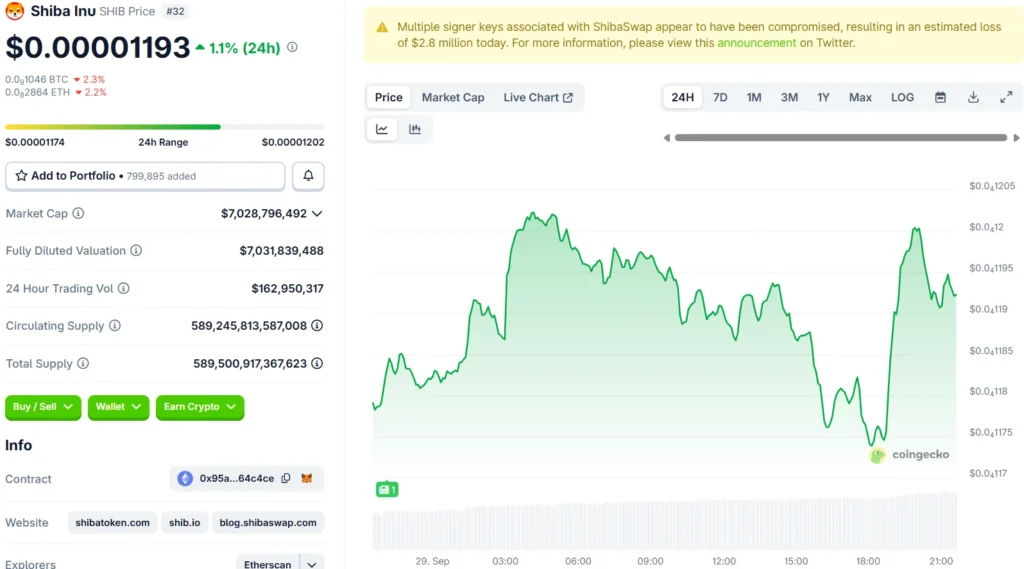Select the 7D time range
Screen dimensions: 1024x569
(x=720, y=97)
